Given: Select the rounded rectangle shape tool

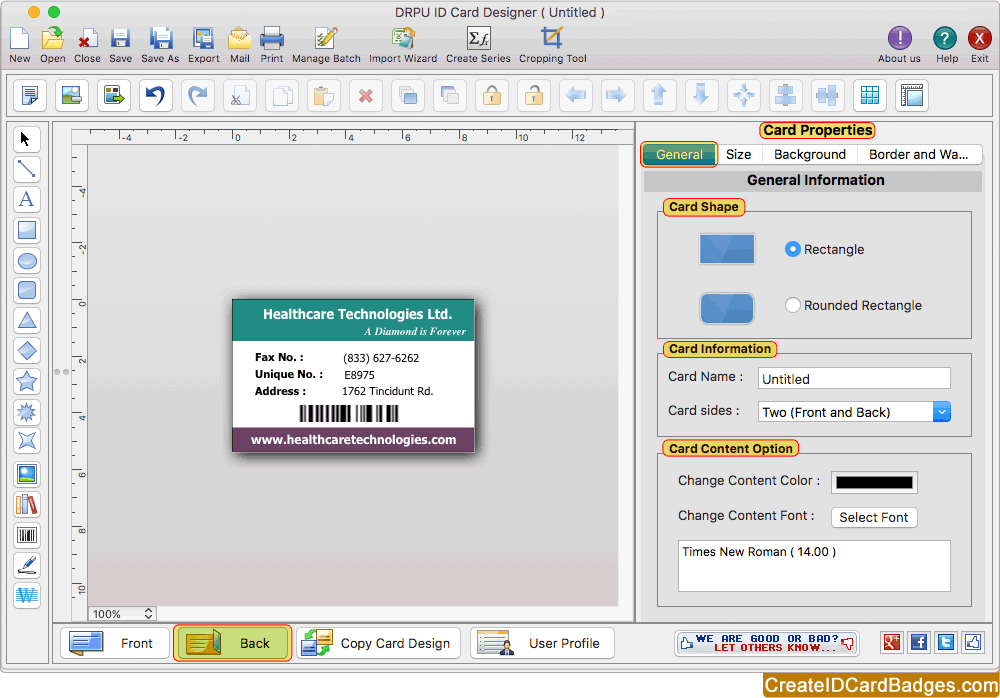Looking at the screenshot, I should pos(27,290).
